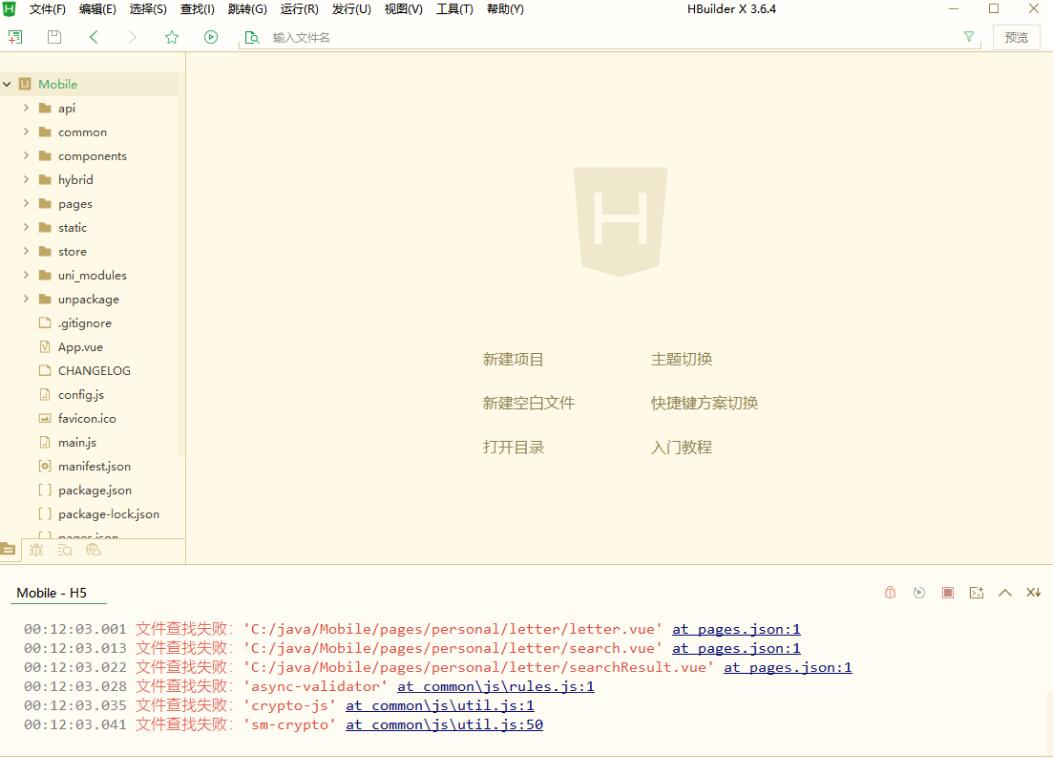
Task: Open the project manager folder icon
Action: tap(8, 549)
